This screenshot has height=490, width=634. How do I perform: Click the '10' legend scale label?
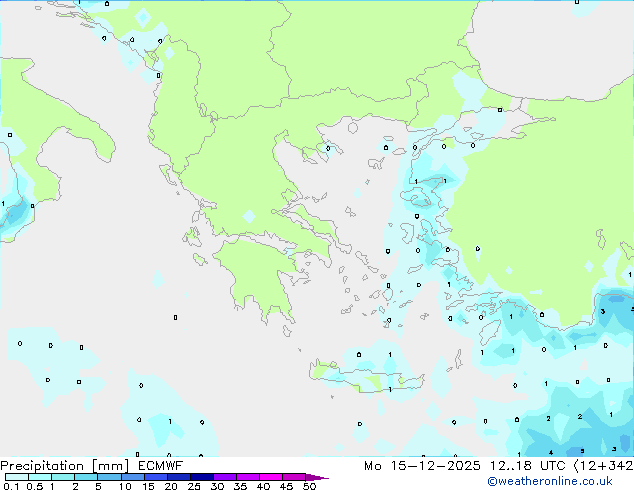pos(125,486)
